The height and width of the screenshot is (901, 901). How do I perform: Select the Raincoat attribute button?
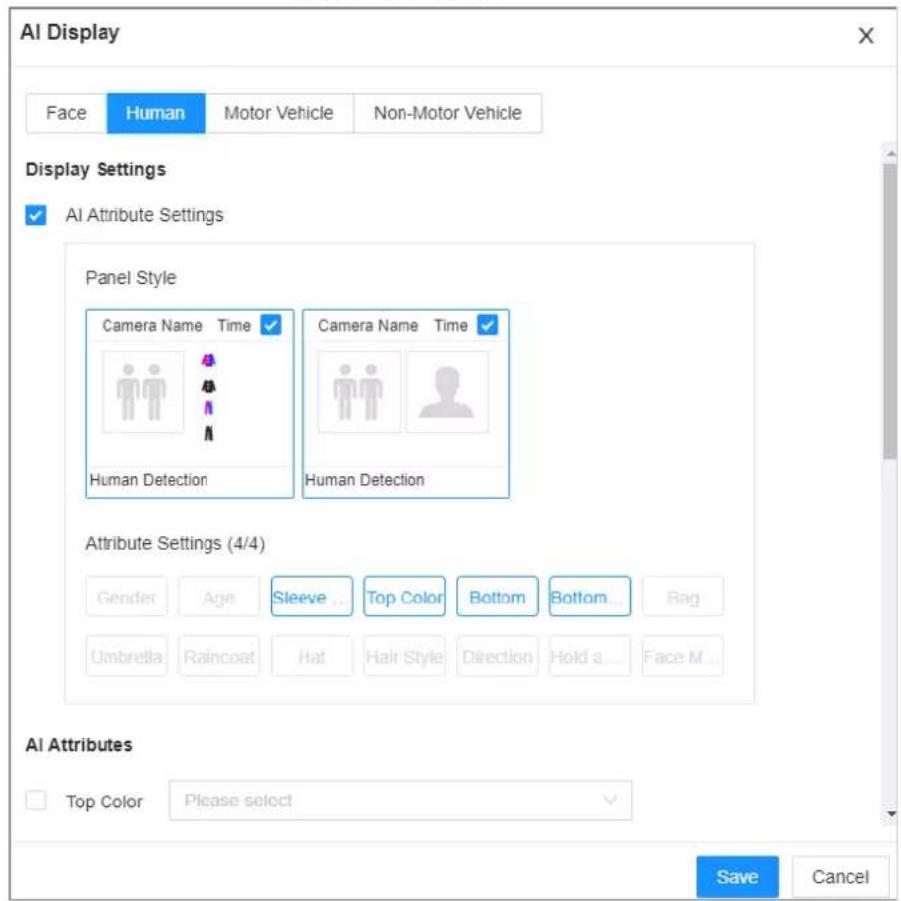point(219,656)
